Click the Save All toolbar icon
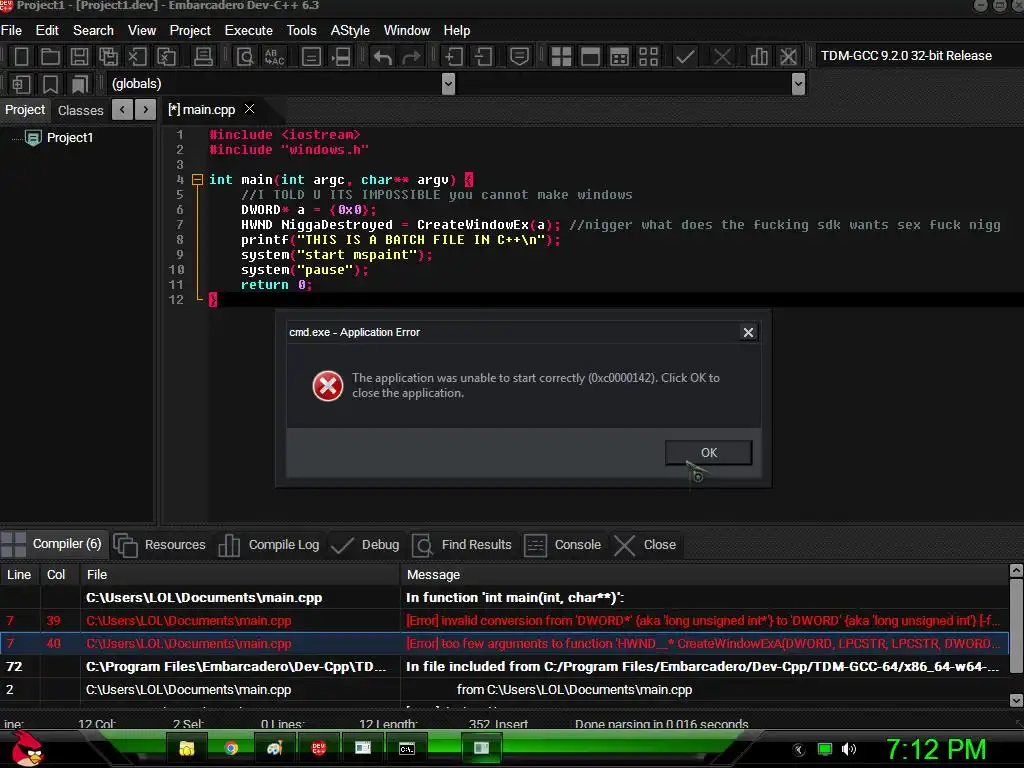Image resolution: width=1024 pixels, height=768 pixels. coord(108,57)
